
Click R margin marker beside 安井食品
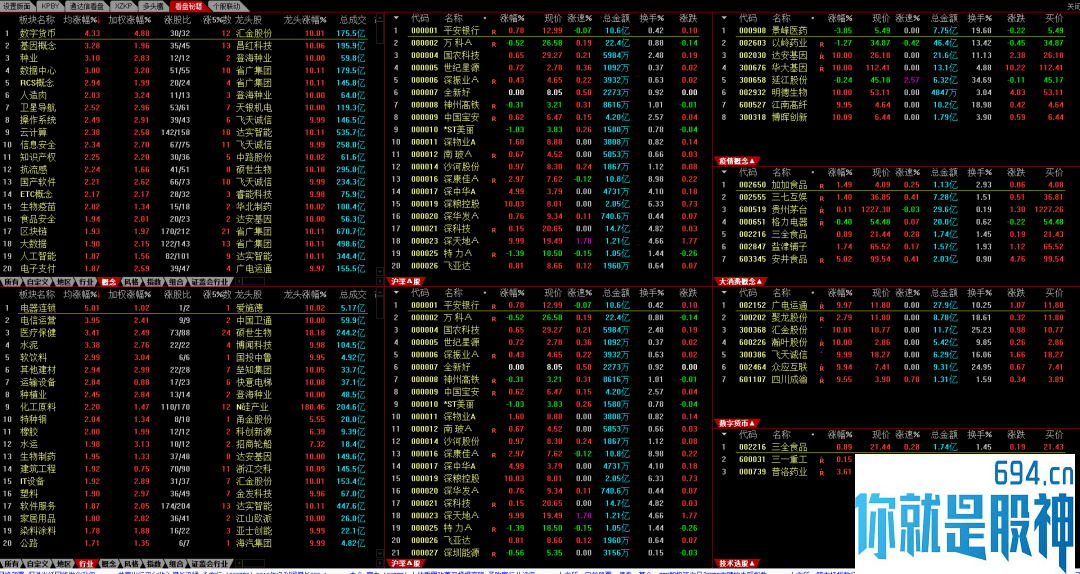(x=821, y=260)
